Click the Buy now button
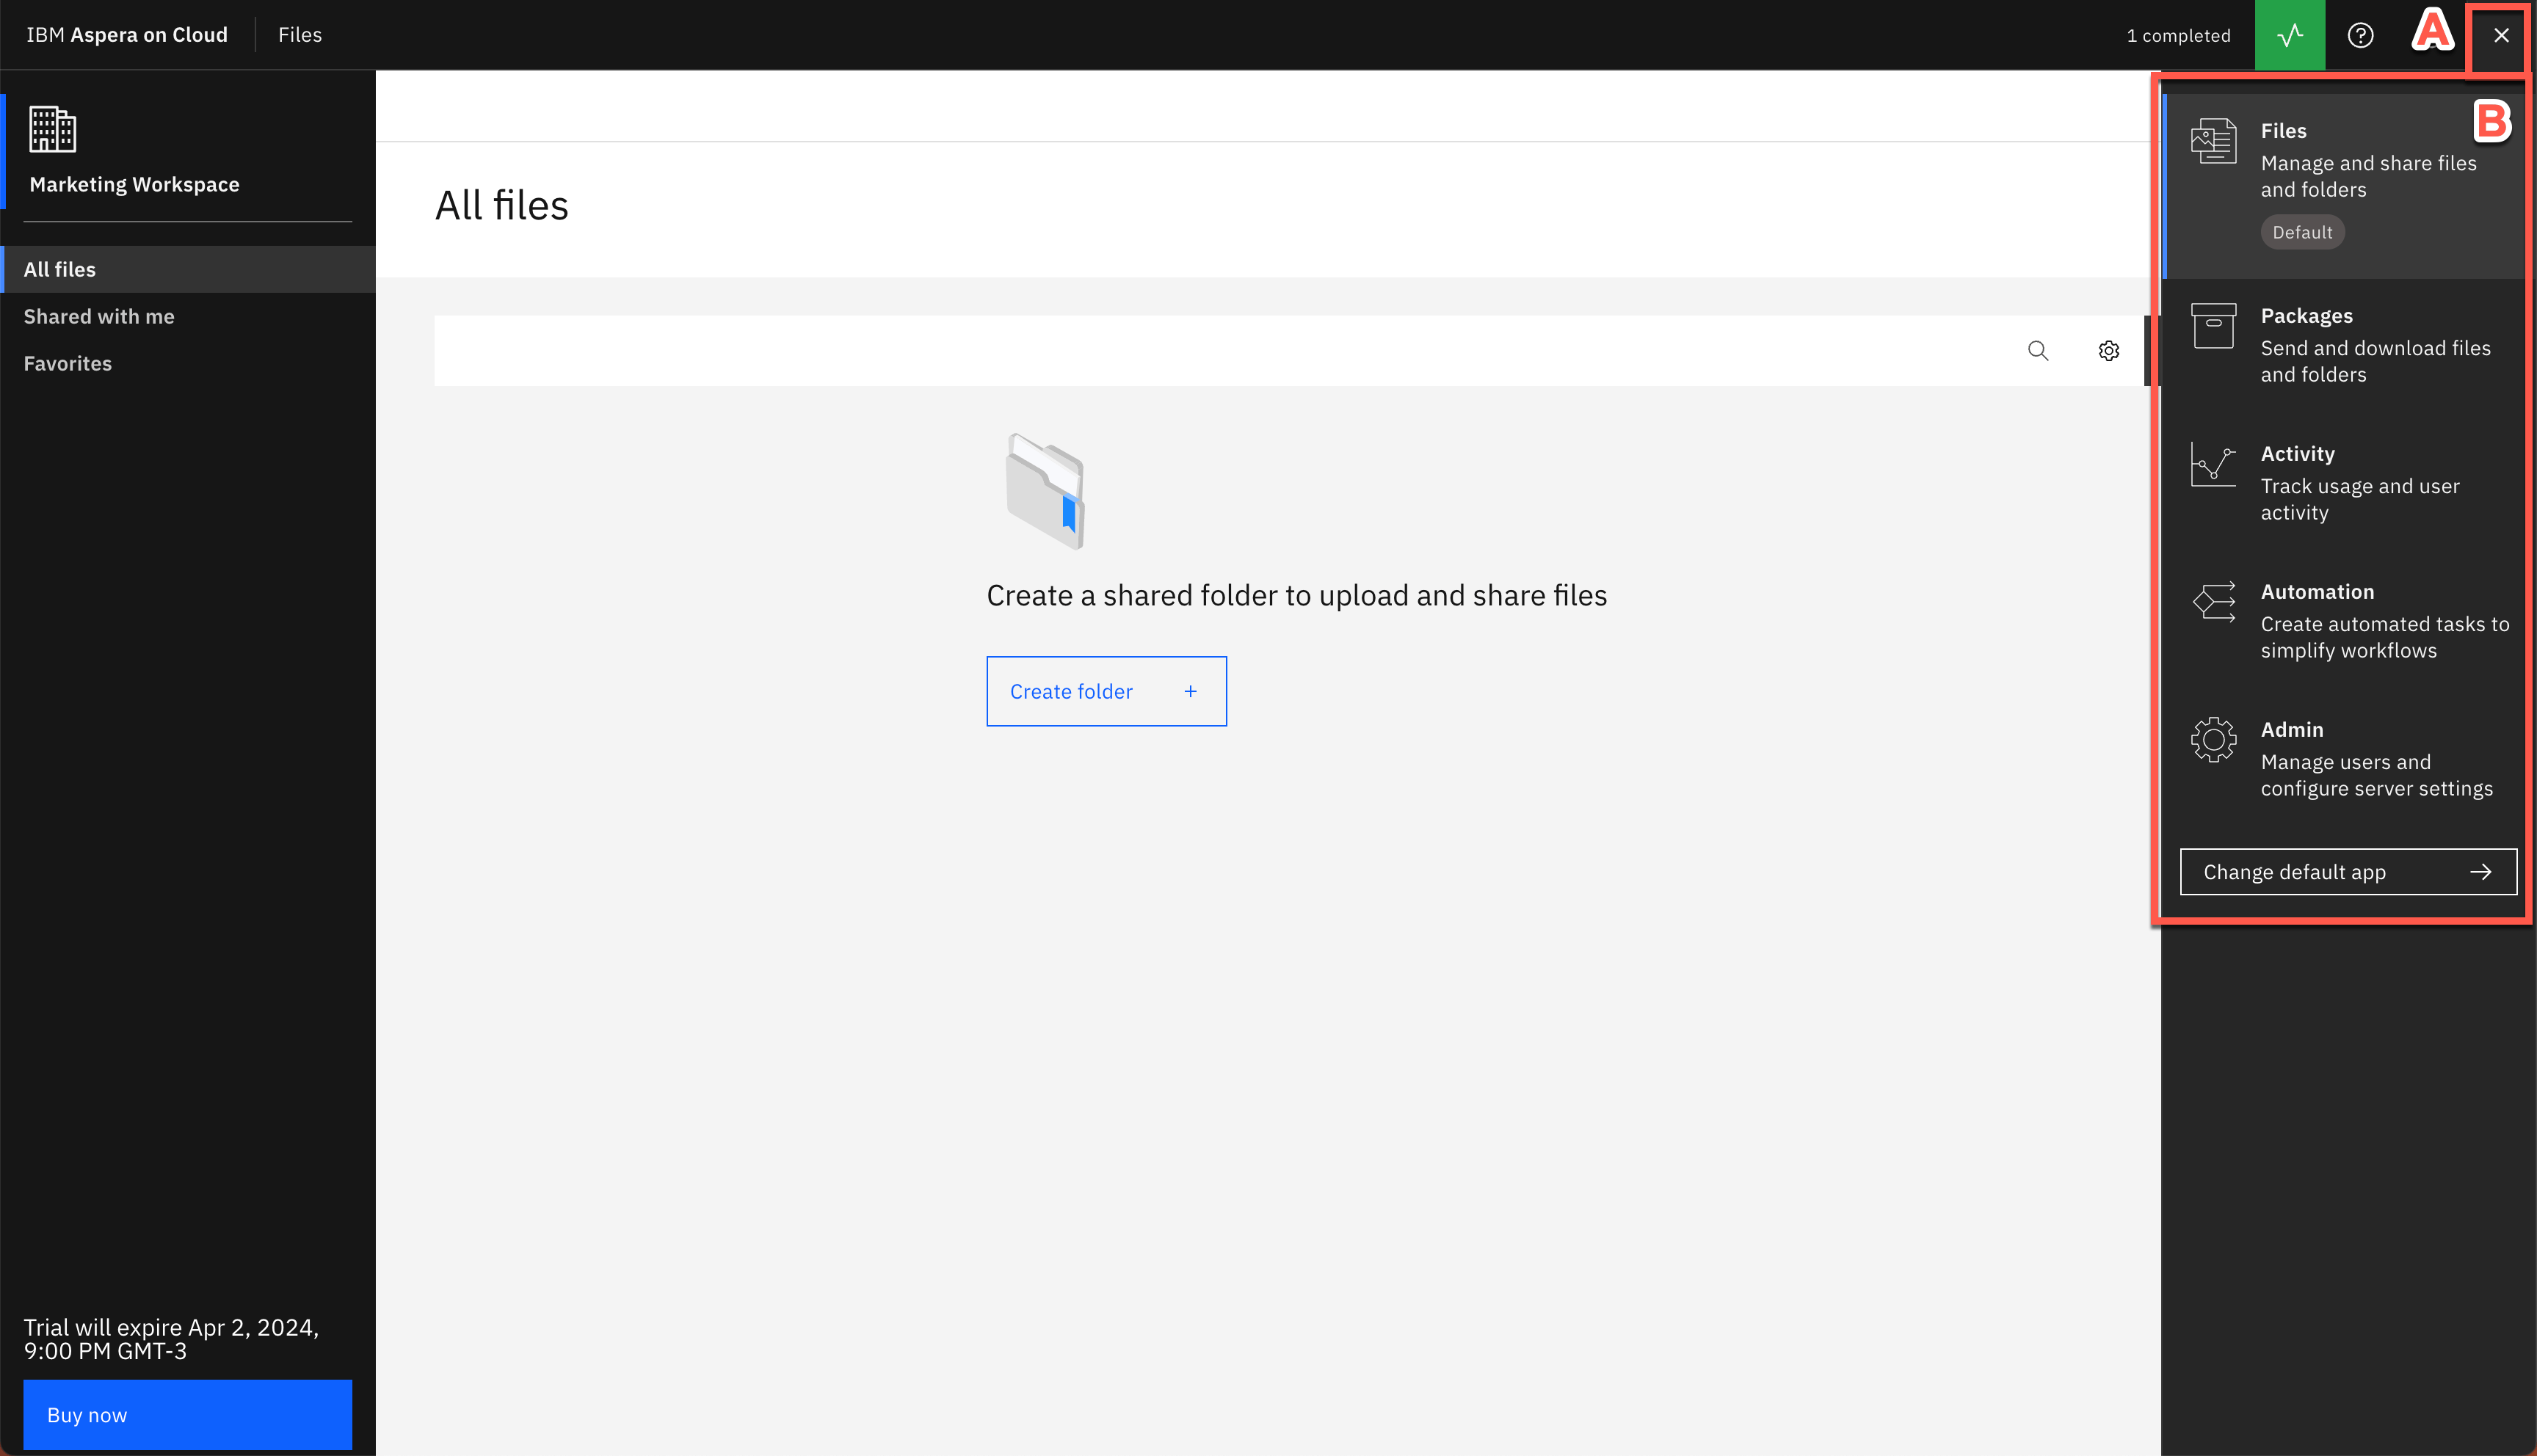 pyautogui.click(x=187, y=1414)
